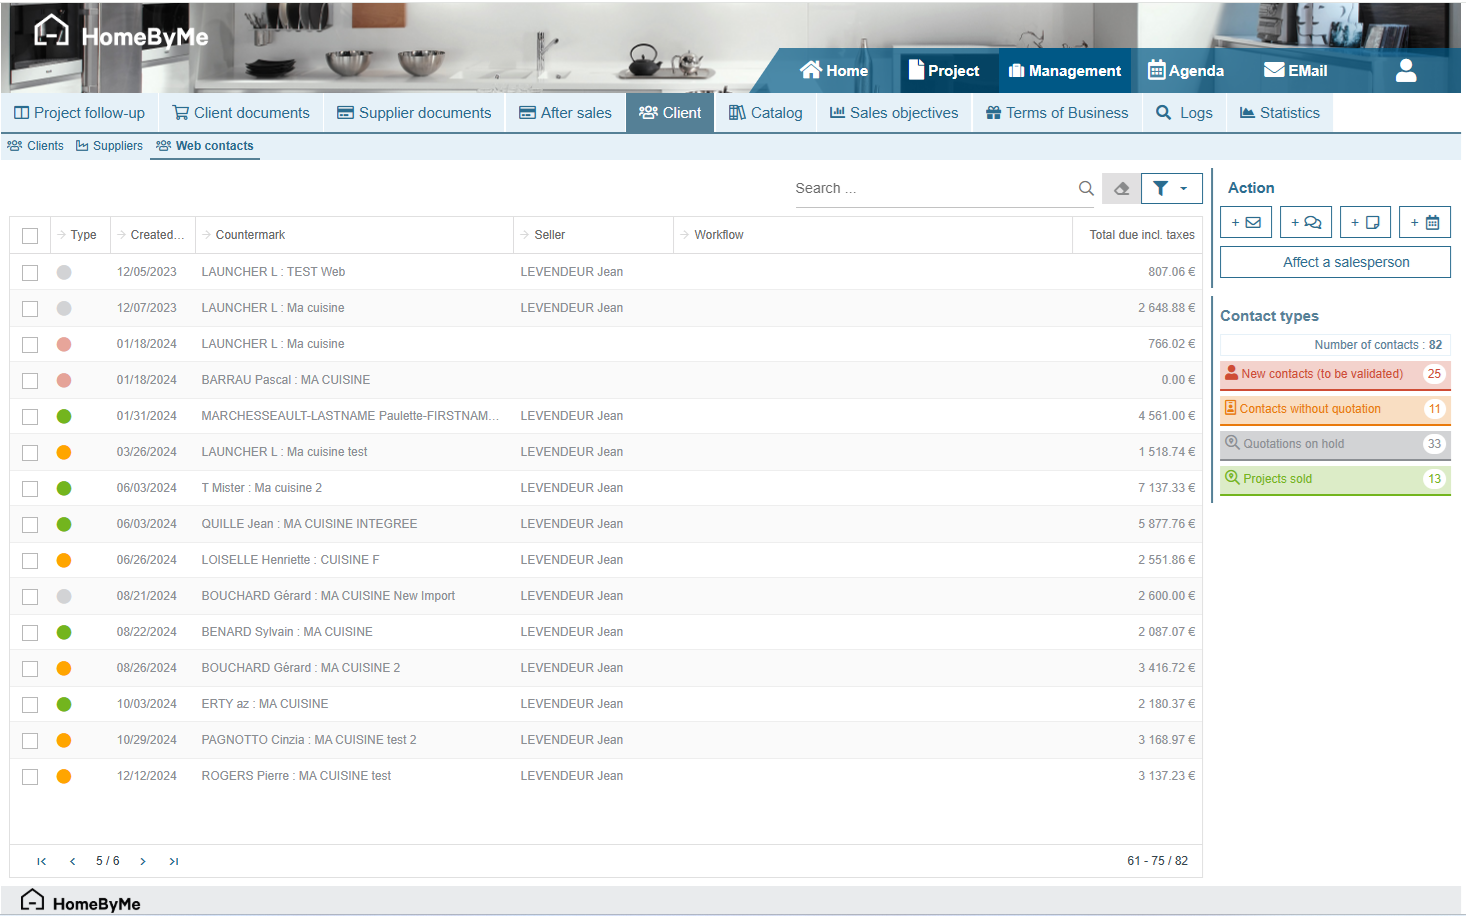The image size is (1466, 916).
Task: Click the add note action icon
Action: [1365, 223]
